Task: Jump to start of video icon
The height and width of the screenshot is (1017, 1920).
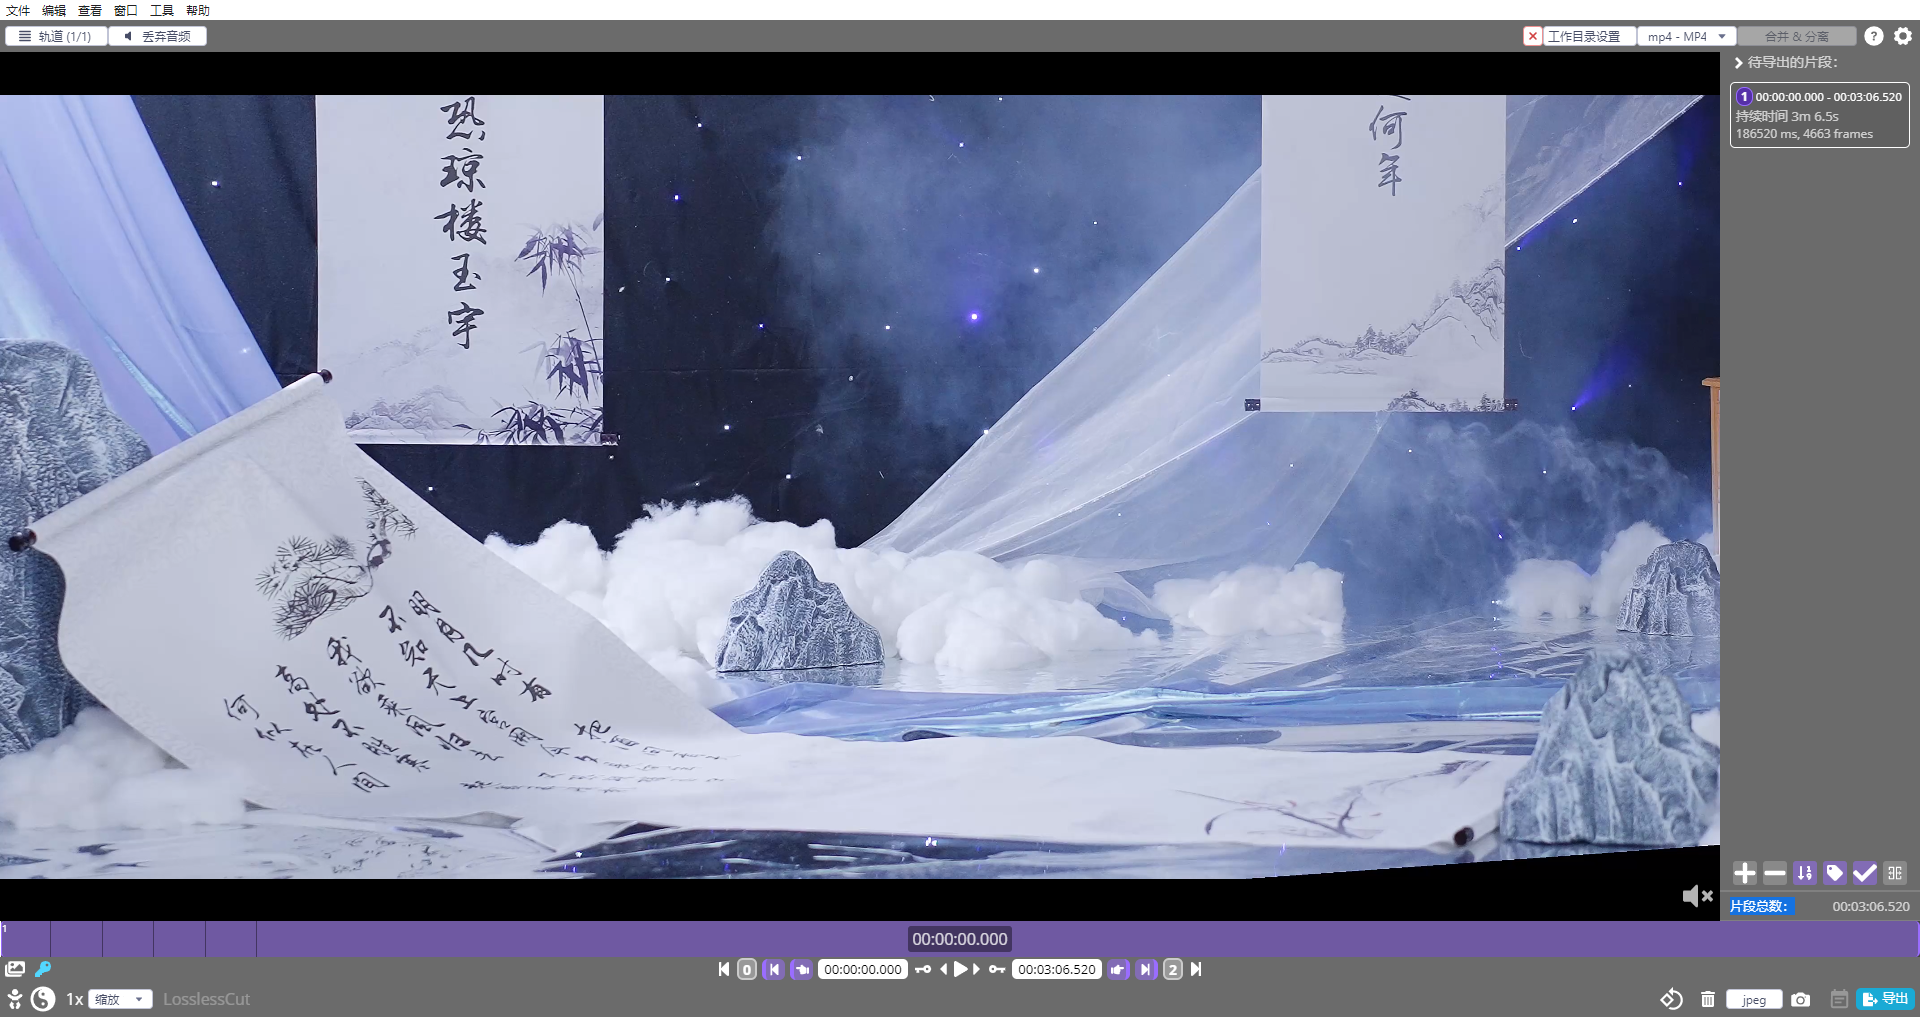Action: [x=724, y=969]
